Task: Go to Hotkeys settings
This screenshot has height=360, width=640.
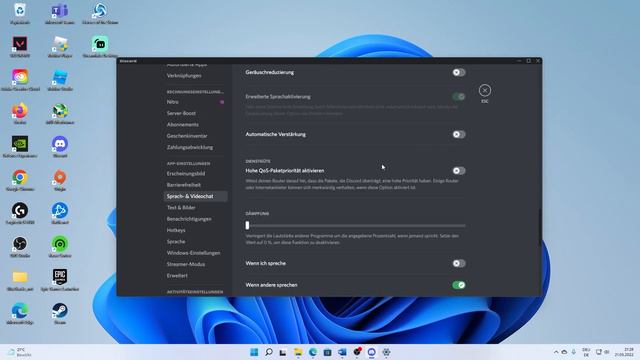Action: point(176,230)
